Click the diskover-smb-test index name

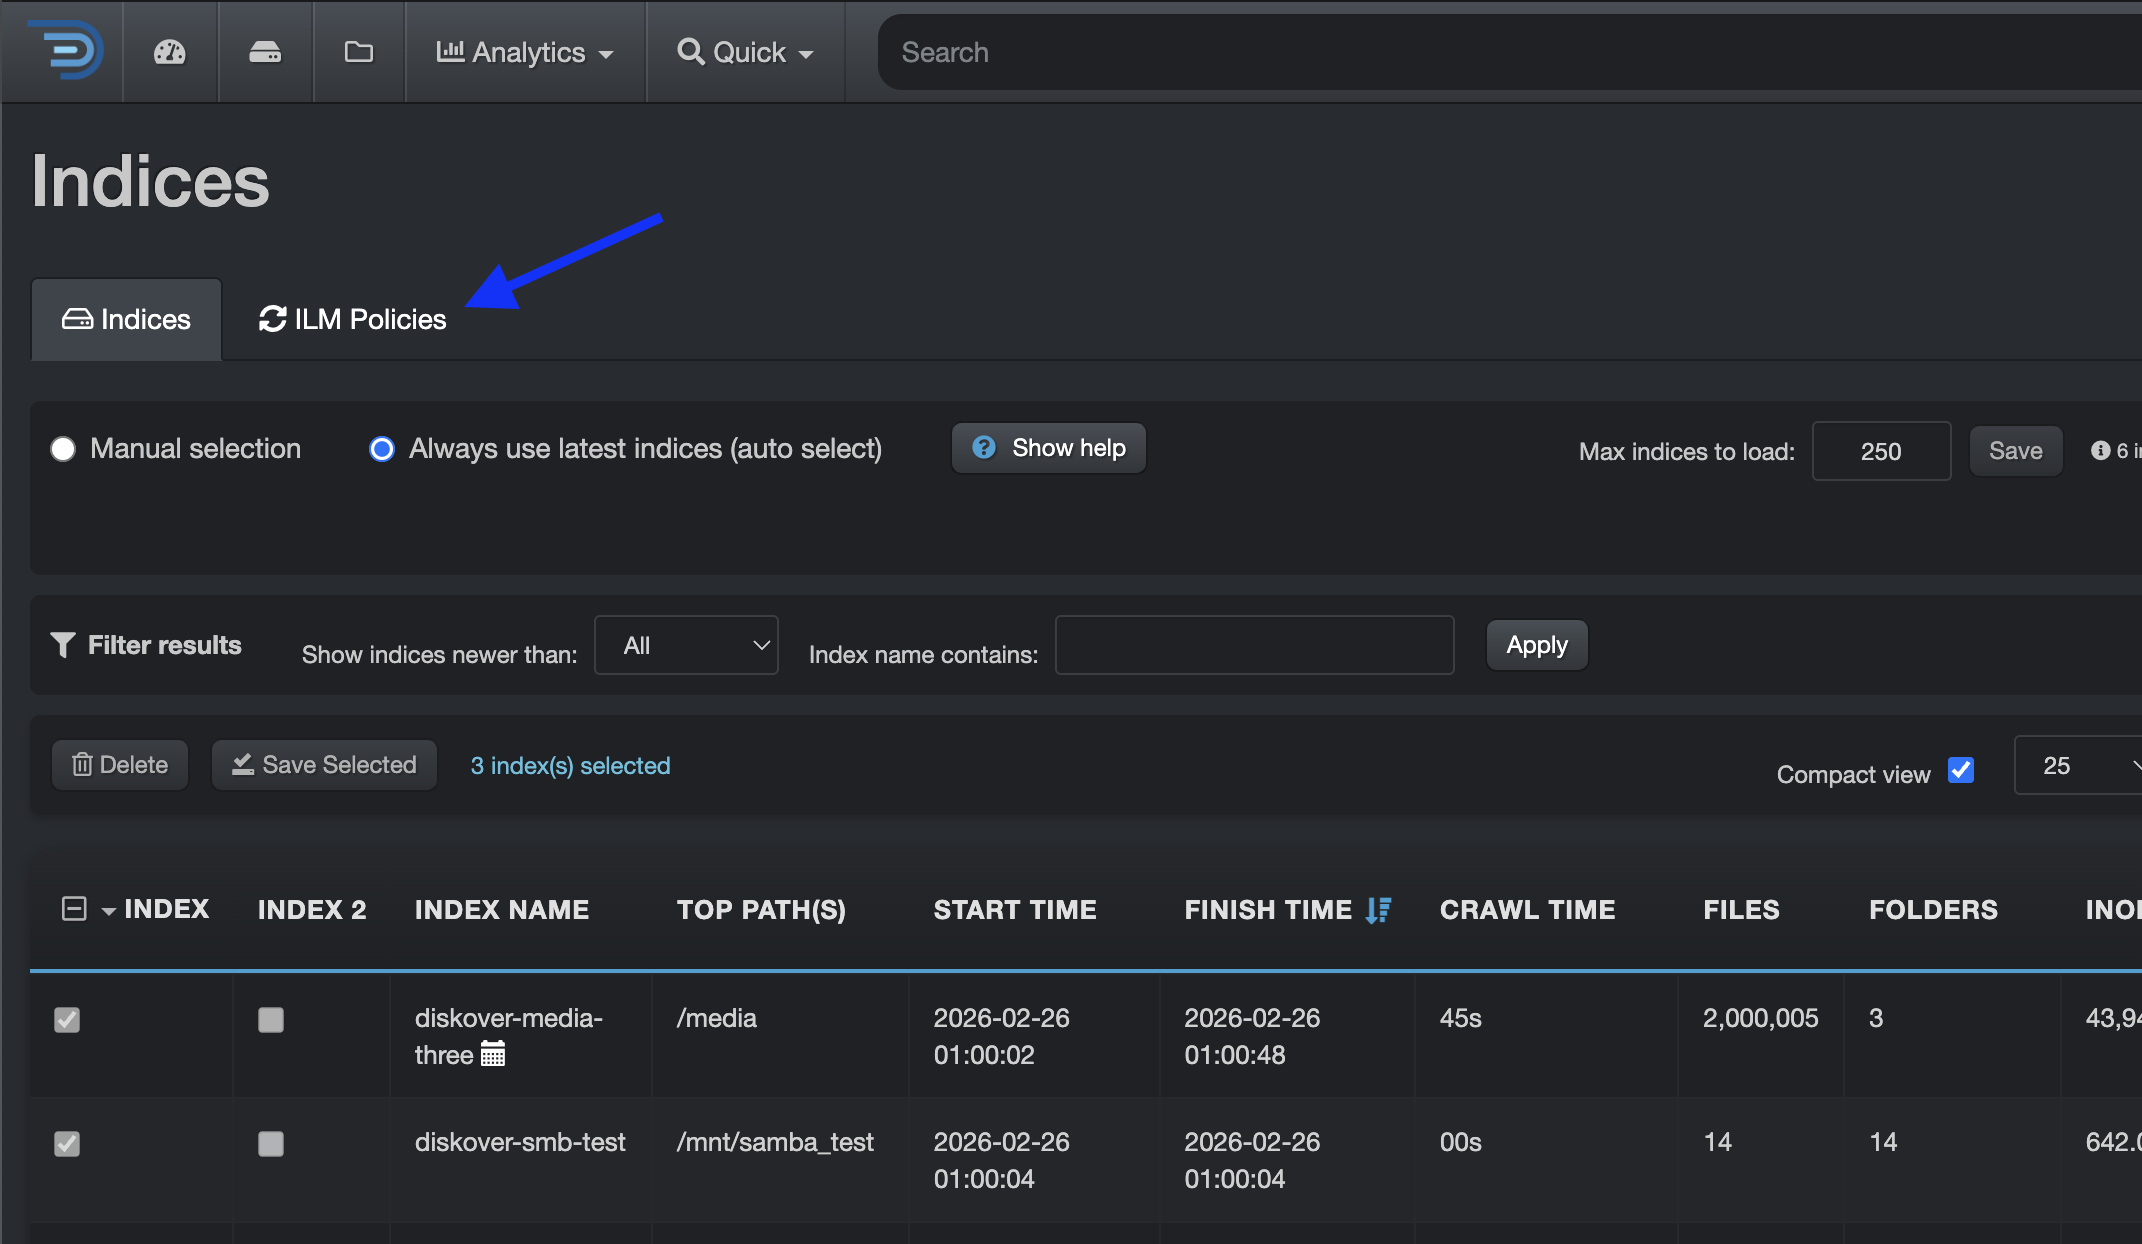520,1142
